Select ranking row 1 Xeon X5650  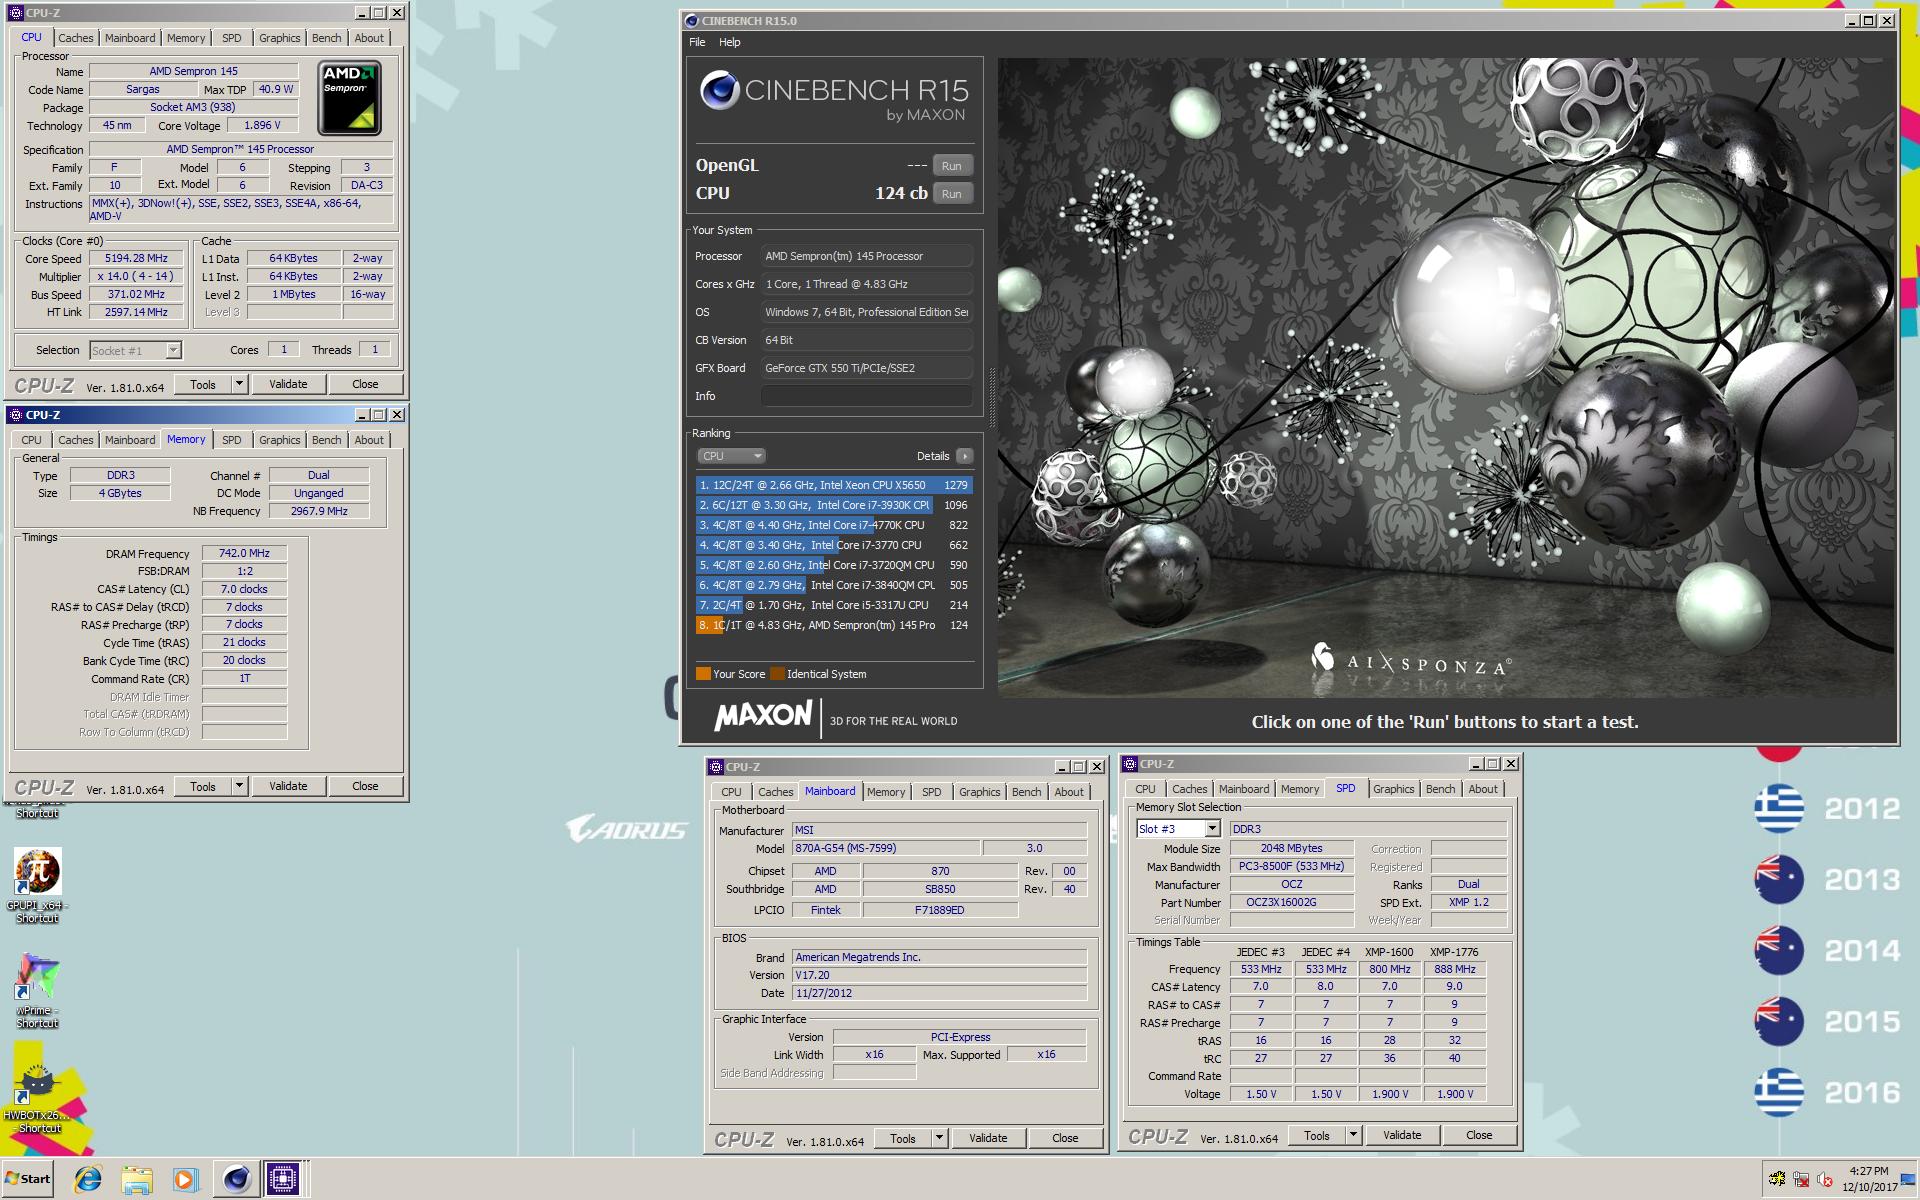point(834,485)
